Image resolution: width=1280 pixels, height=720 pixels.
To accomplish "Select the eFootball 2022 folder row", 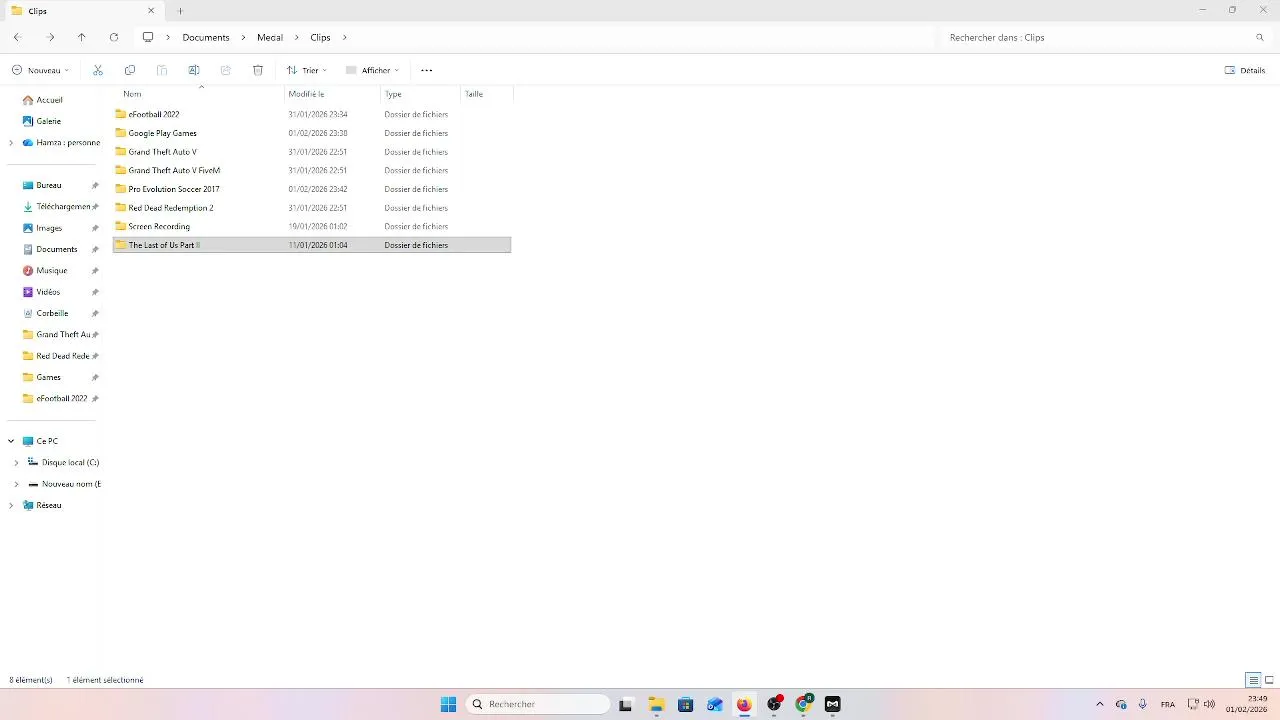I will tap(312, 114).
